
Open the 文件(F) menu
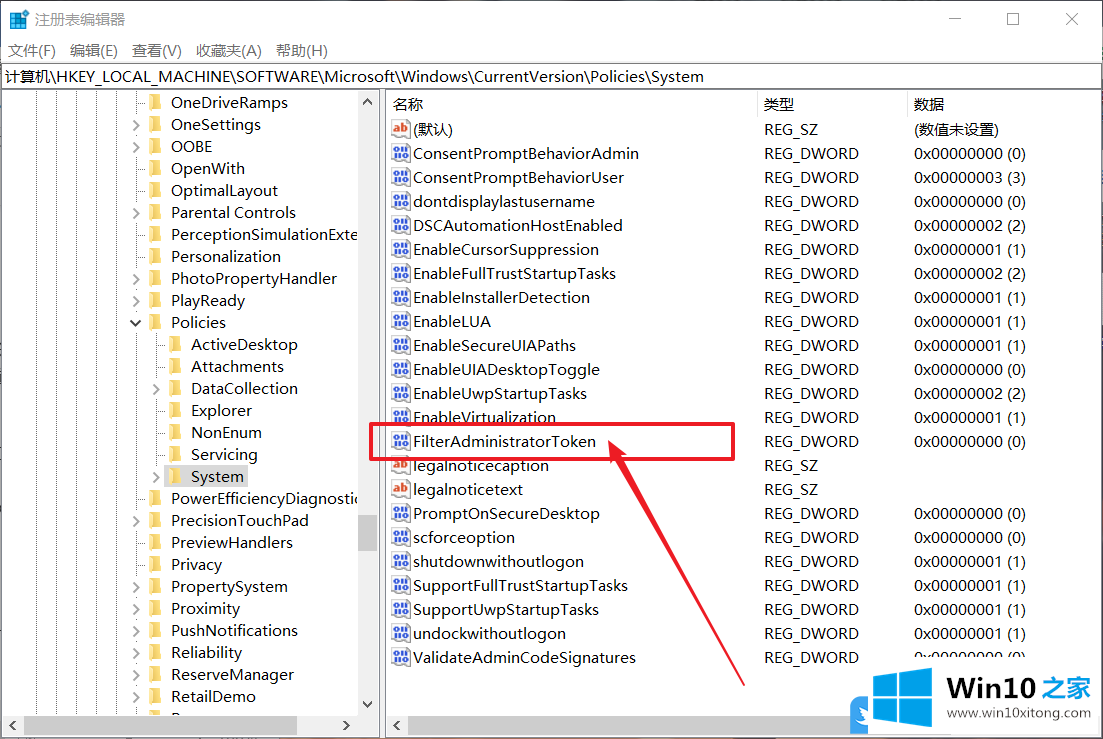[32, 50]
